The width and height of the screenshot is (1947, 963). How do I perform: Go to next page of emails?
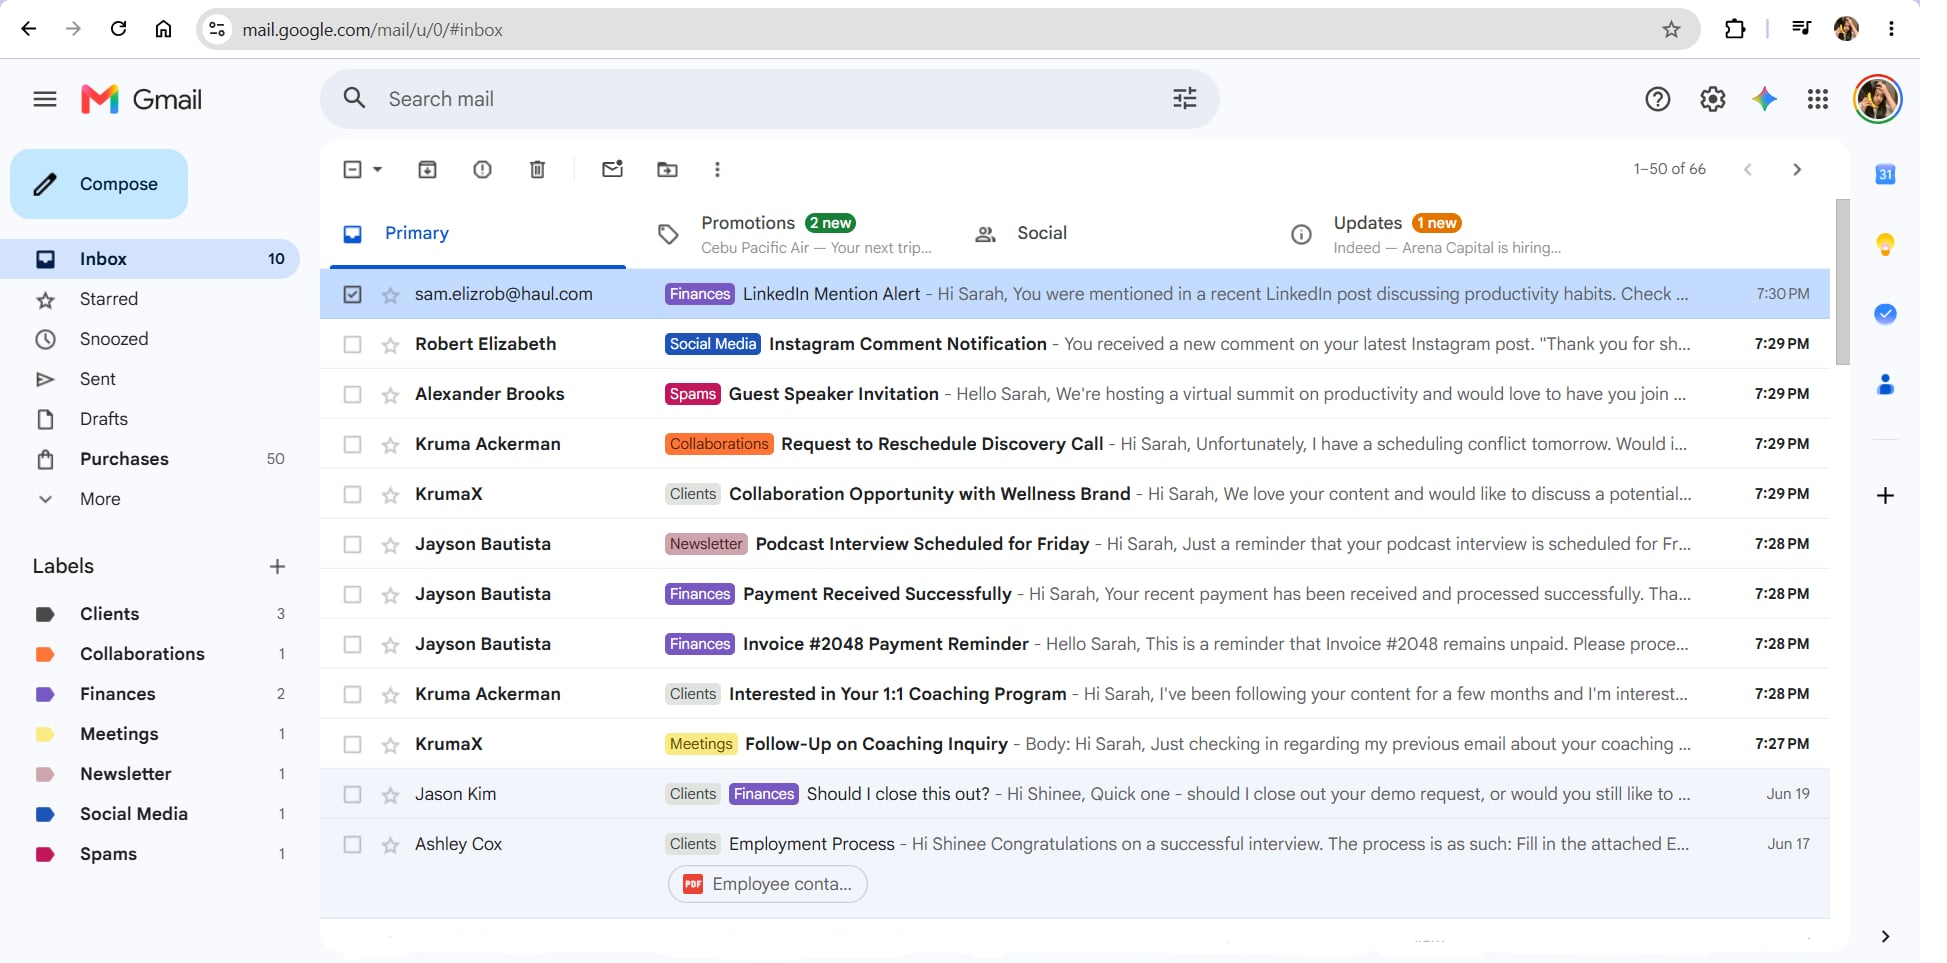tap(1797, 170)
